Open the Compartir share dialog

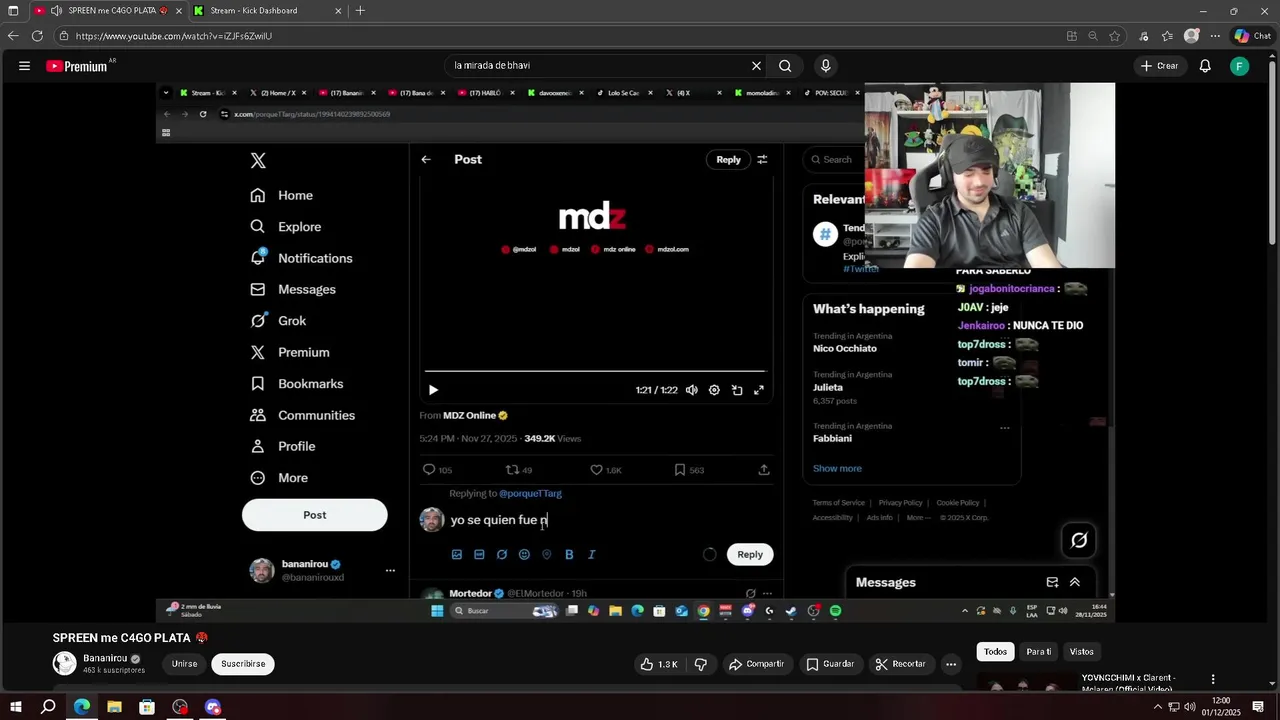(756, 664)
